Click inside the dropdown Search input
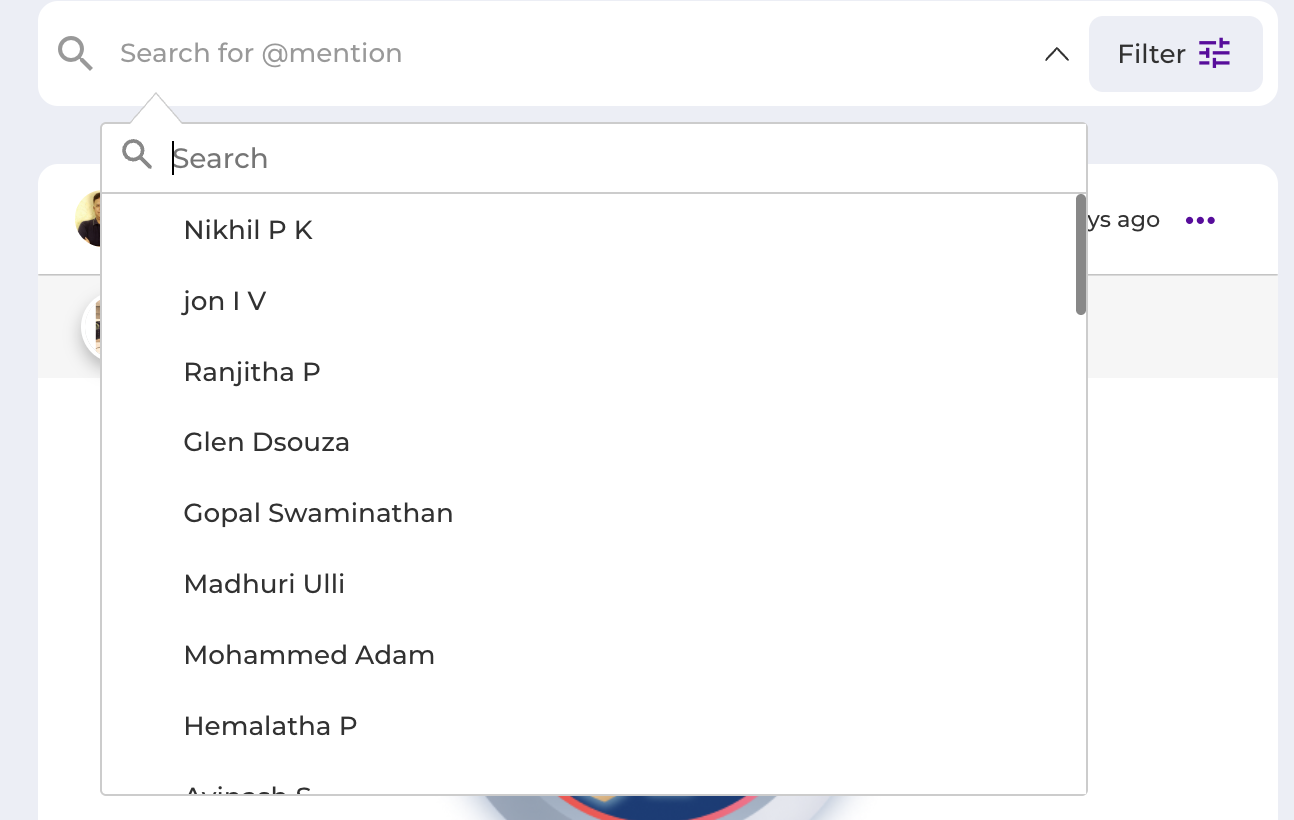 click(x=625, y=158)
